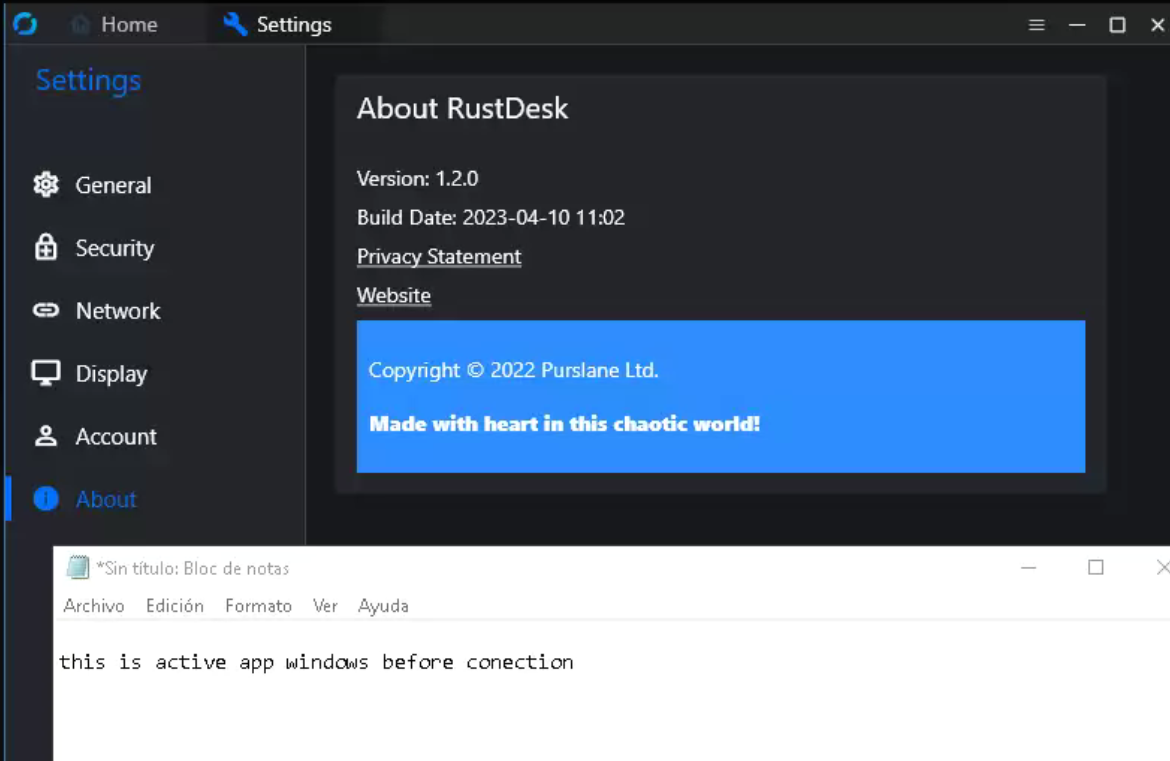Open Account settings via the person icon

[45, 436]
